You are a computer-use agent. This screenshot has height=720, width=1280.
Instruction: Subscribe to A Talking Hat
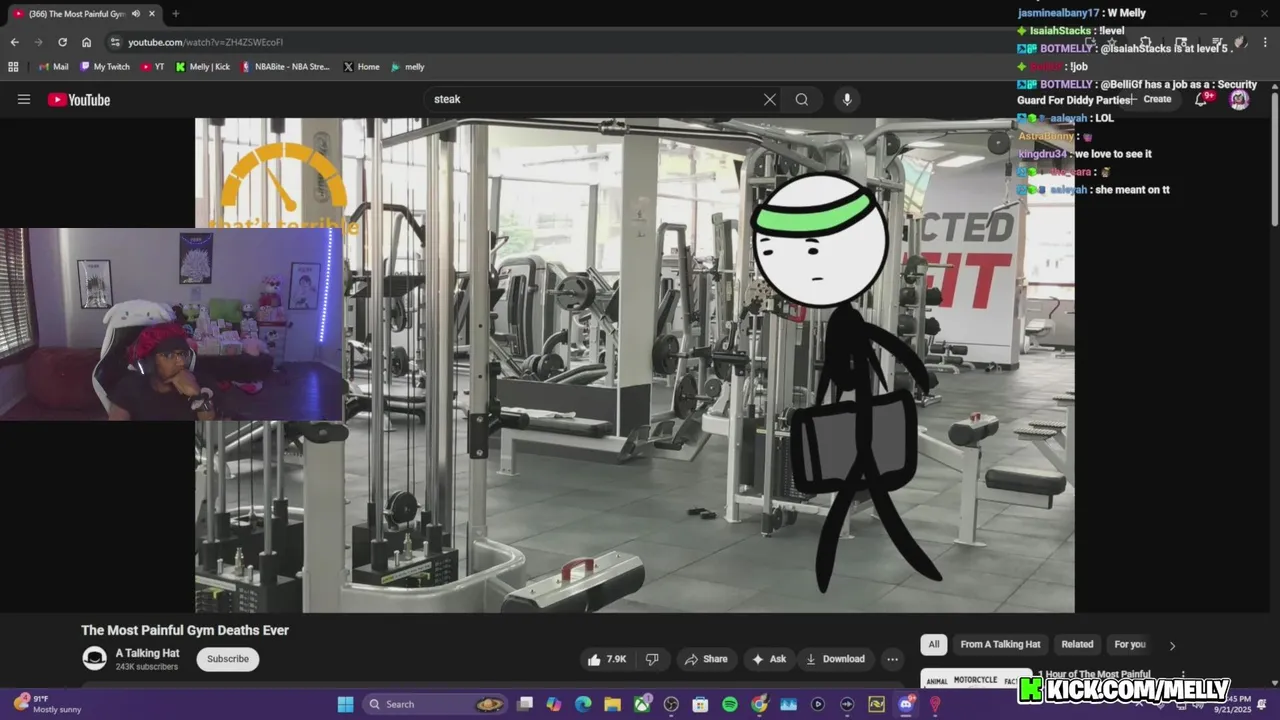coord(228,659)
